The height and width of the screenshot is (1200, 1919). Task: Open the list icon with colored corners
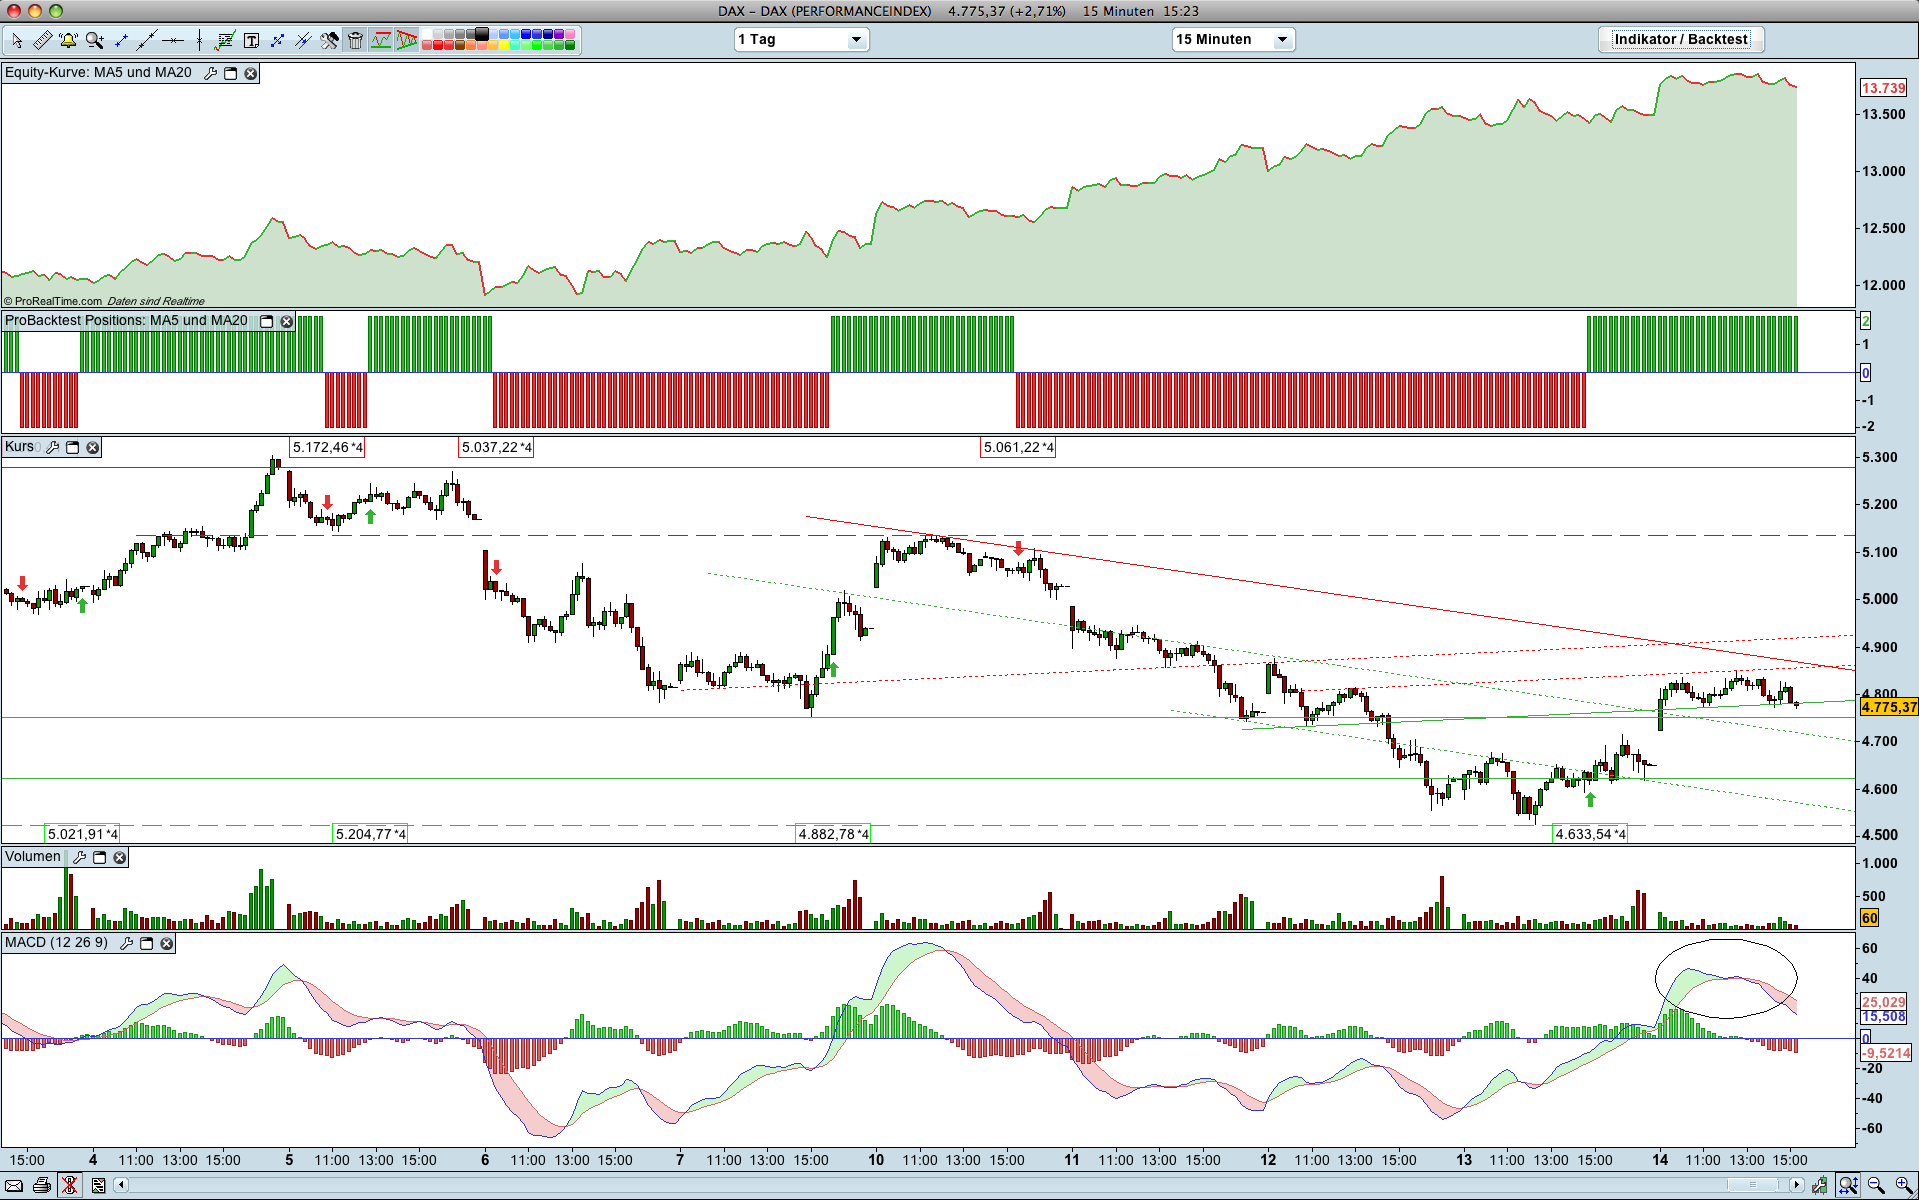[98, 1185]
